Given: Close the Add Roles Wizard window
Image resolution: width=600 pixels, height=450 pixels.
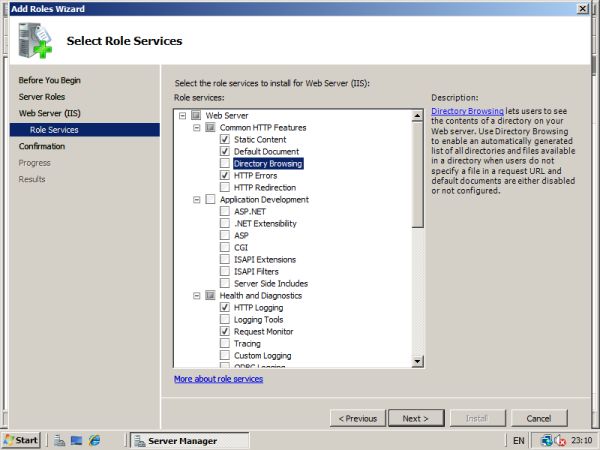Looking at the screenshot, I should pyautogui.click(x=582, y=8).
